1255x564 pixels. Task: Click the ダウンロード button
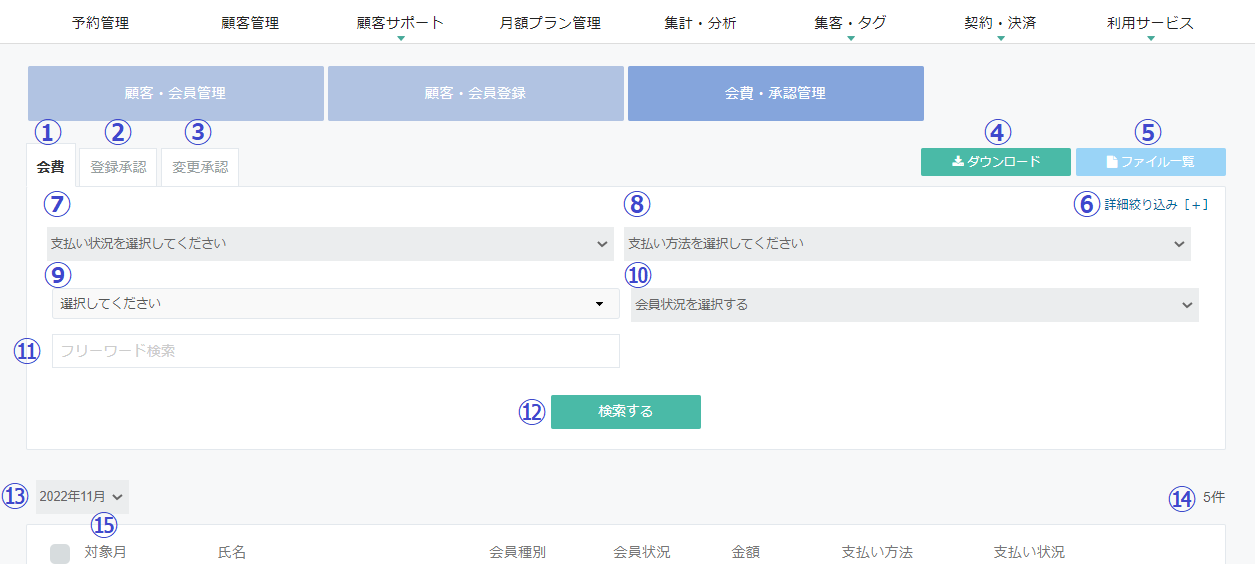(x=996, y=162)
